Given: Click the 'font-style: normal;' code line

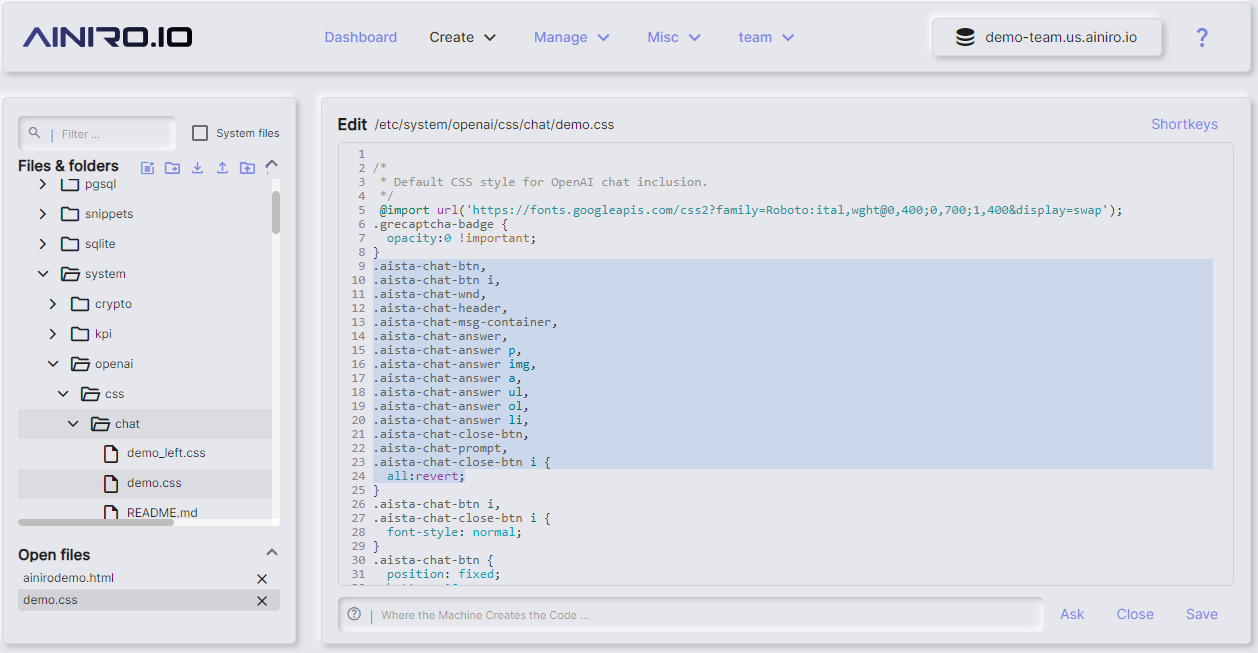Looking at the screenshot, I should point(454,532).
